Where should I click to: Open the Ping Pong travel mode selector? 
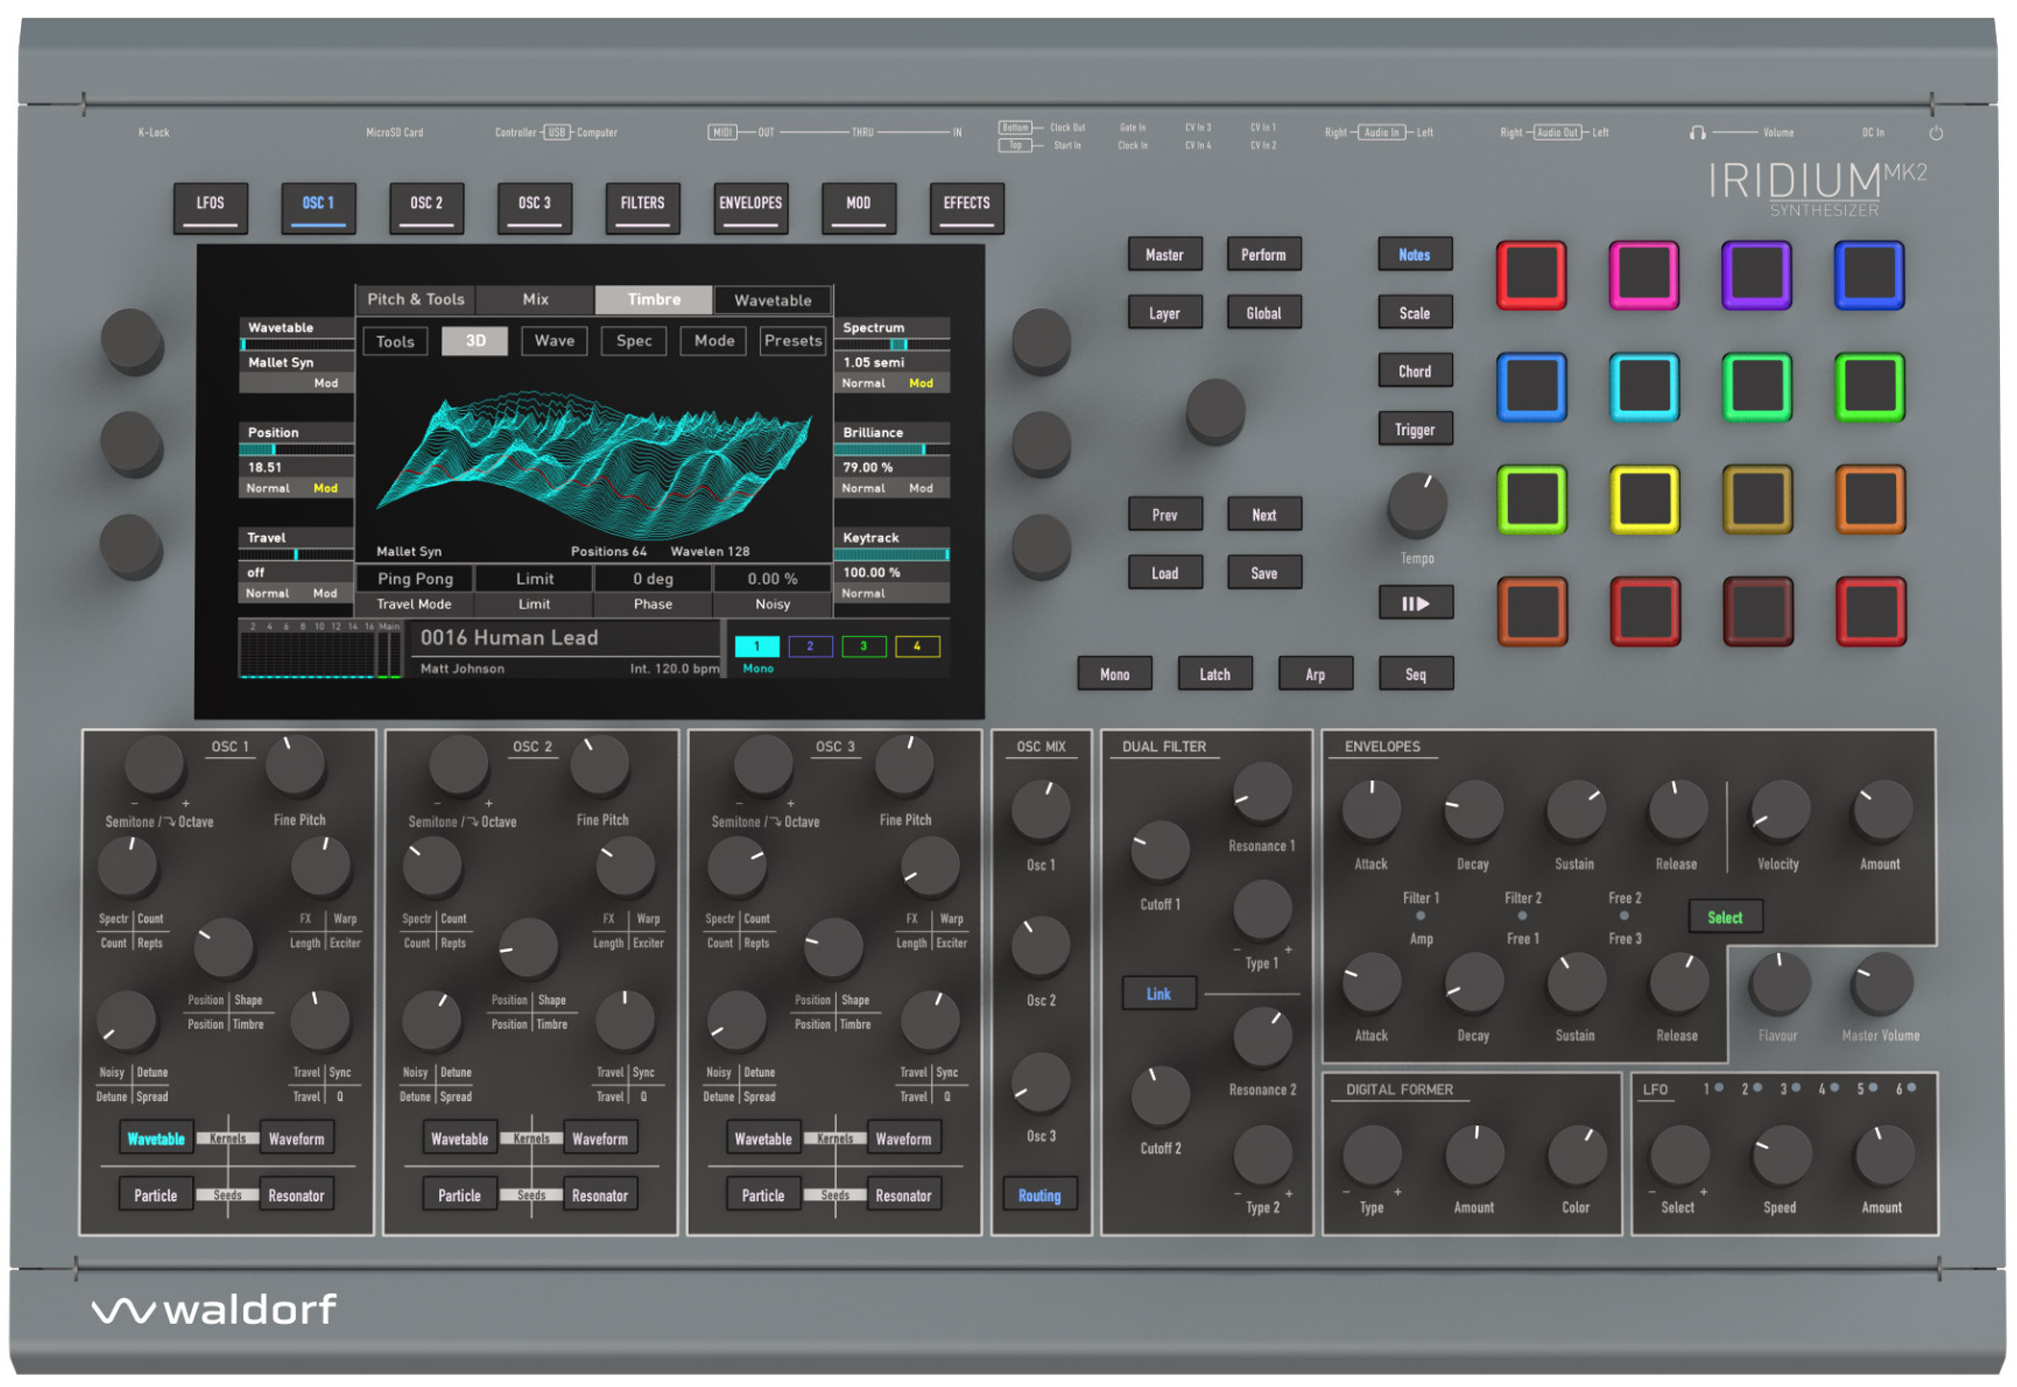[x=415, y=578]
